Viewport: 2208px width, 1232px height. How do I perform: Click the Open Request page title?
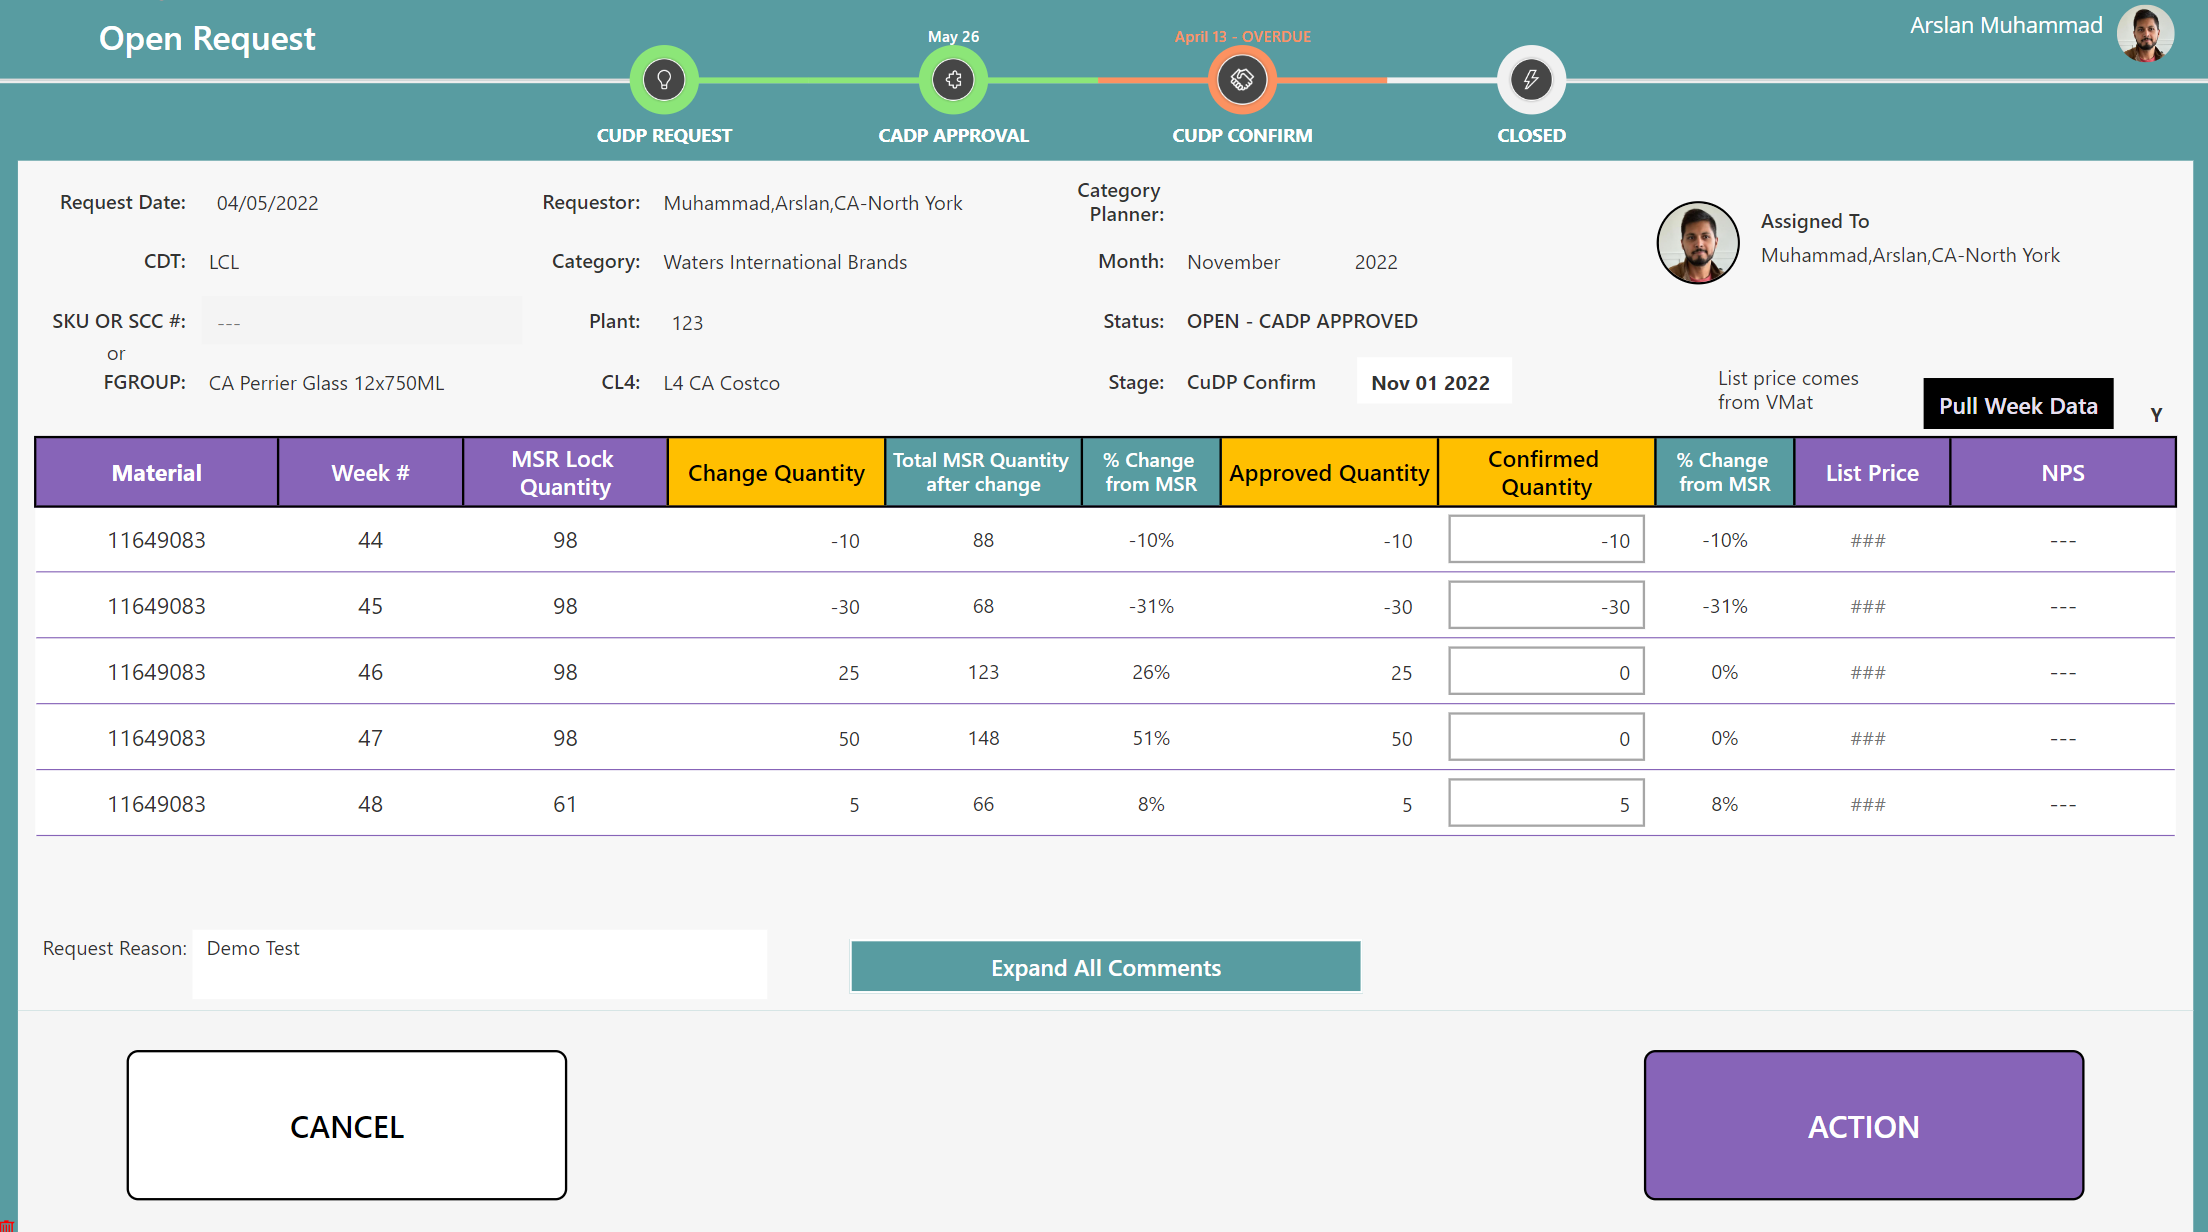coord(207,38)
